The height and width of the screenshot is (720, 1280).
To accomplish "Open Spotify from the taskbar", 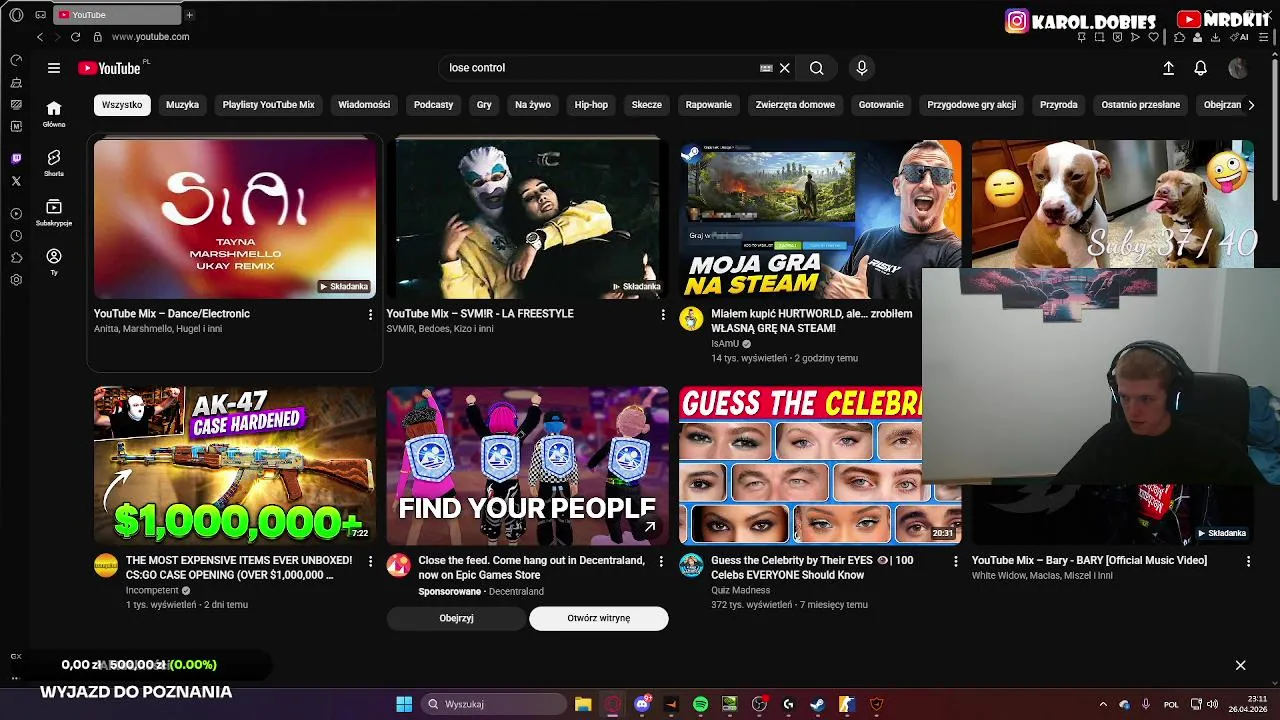I will coord(700,704).
